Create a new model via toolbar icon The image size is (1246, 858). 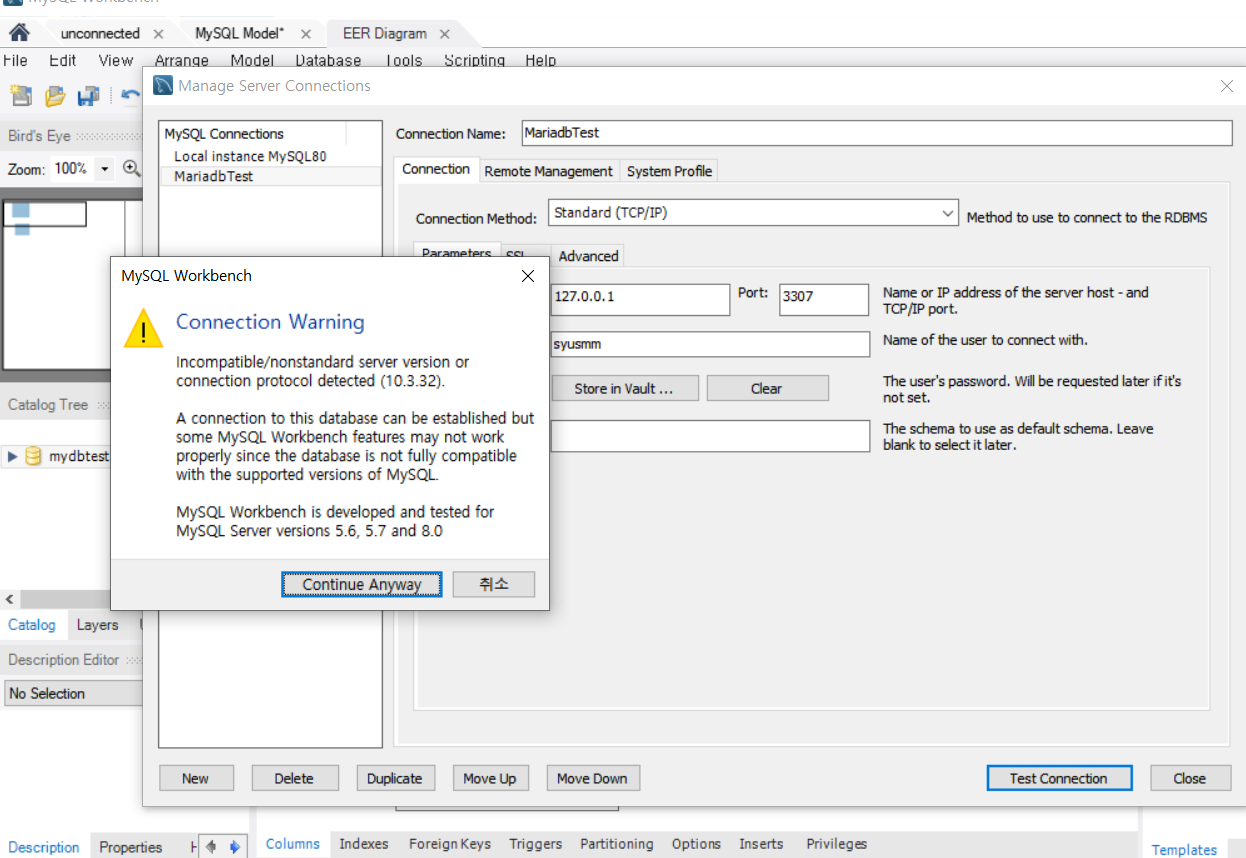[21, 96]
